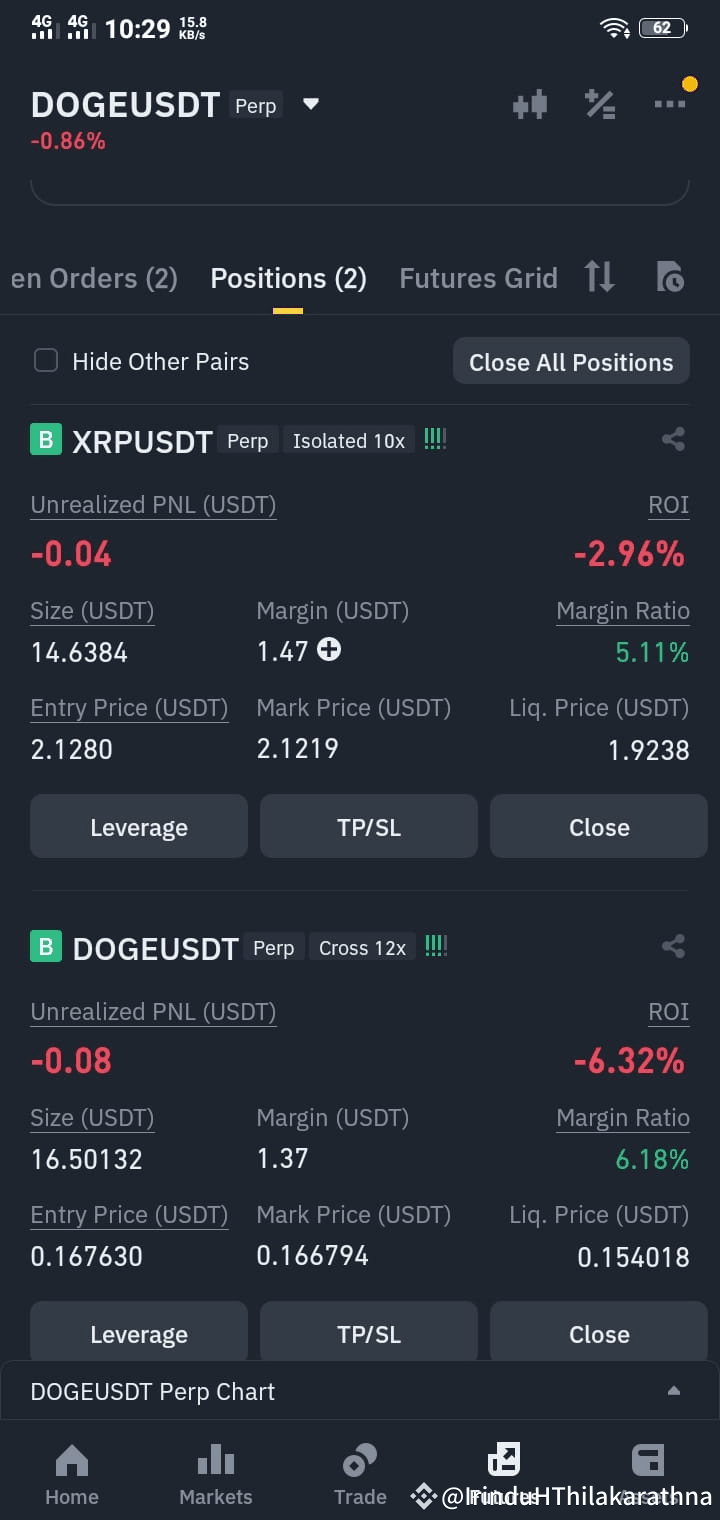Open the fee calculator percent icon

600,104
